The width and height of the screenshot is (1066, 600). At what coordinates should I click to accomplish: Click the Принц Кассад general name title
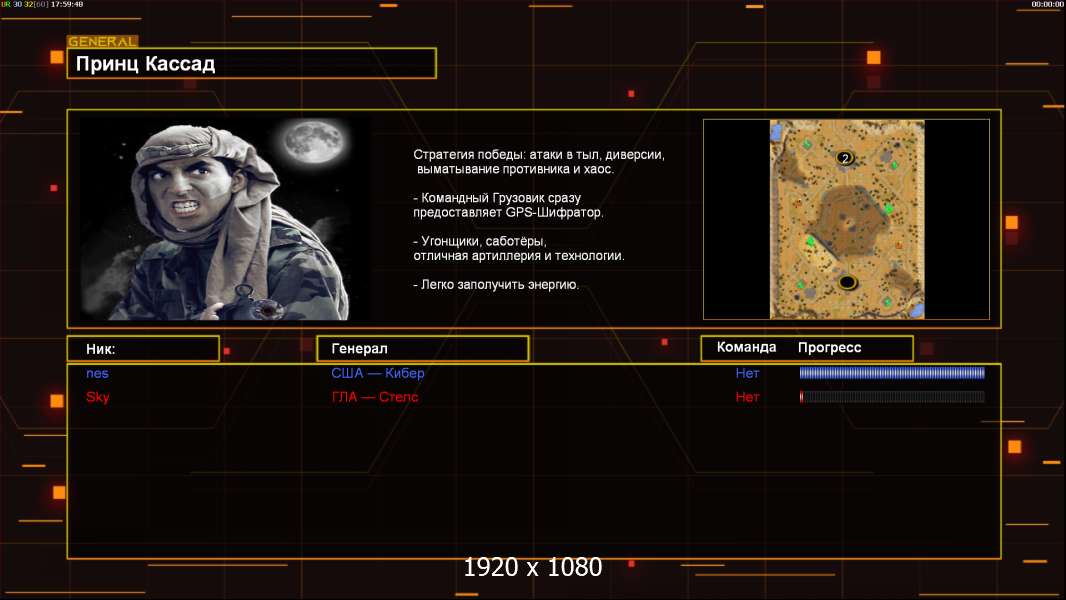point(145,64)
